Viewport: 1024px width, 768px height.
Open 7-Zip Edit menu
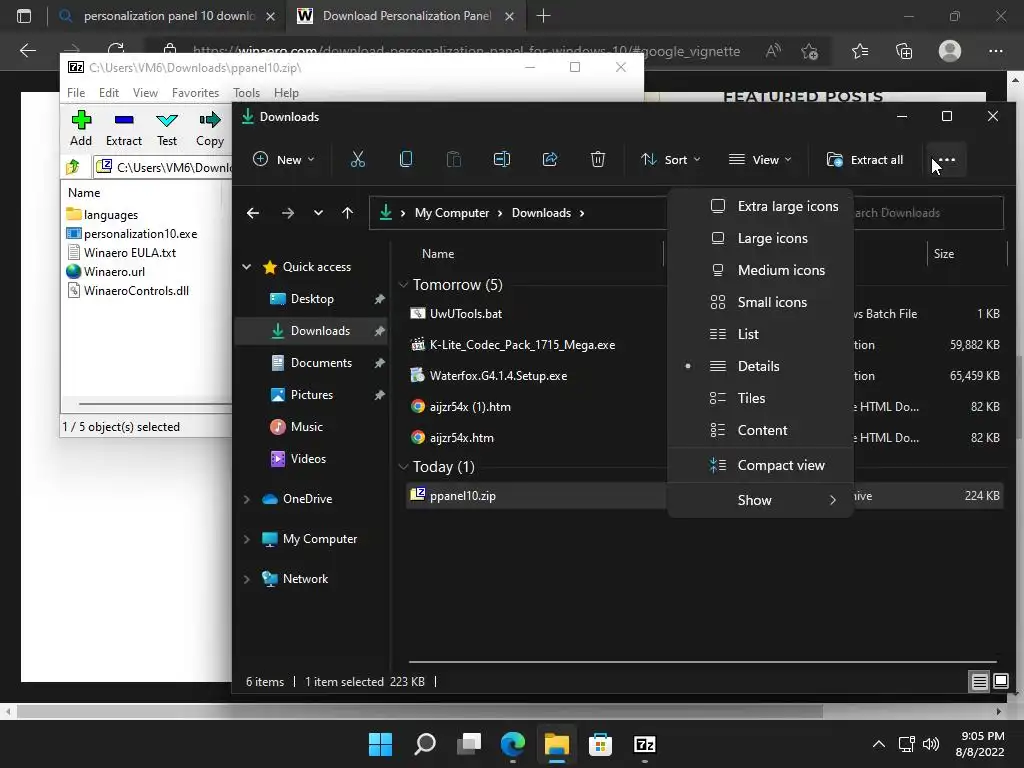(109, 93)
